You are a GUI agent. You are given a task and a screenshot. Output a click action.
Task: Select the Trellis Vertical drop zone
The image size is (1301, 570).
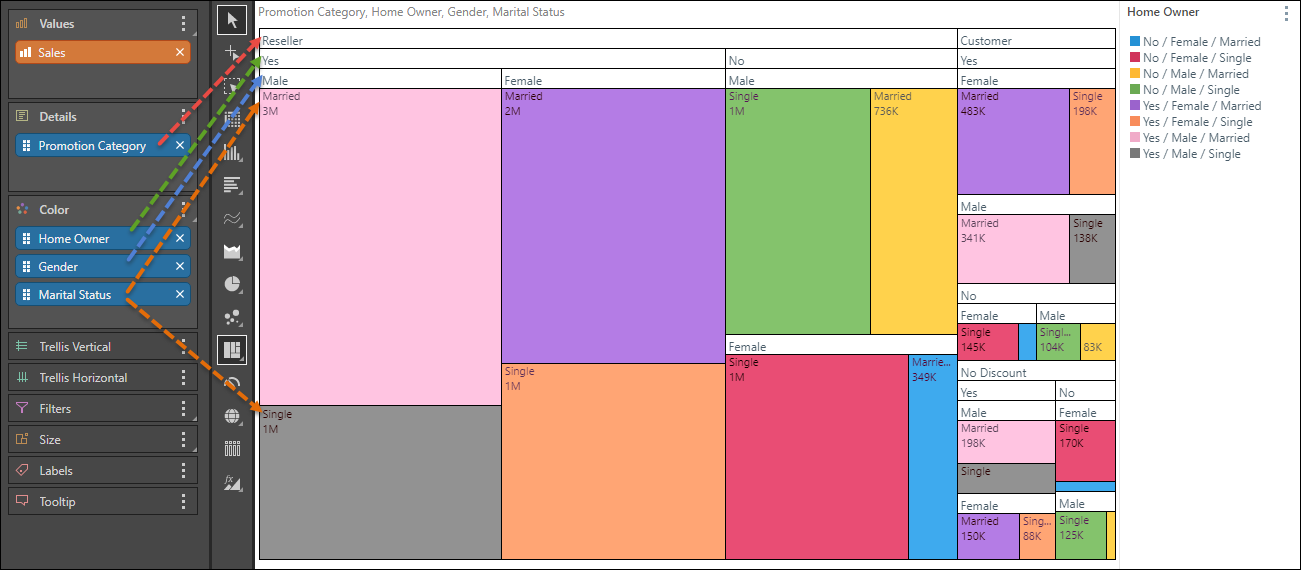click(x=90, y=347)
